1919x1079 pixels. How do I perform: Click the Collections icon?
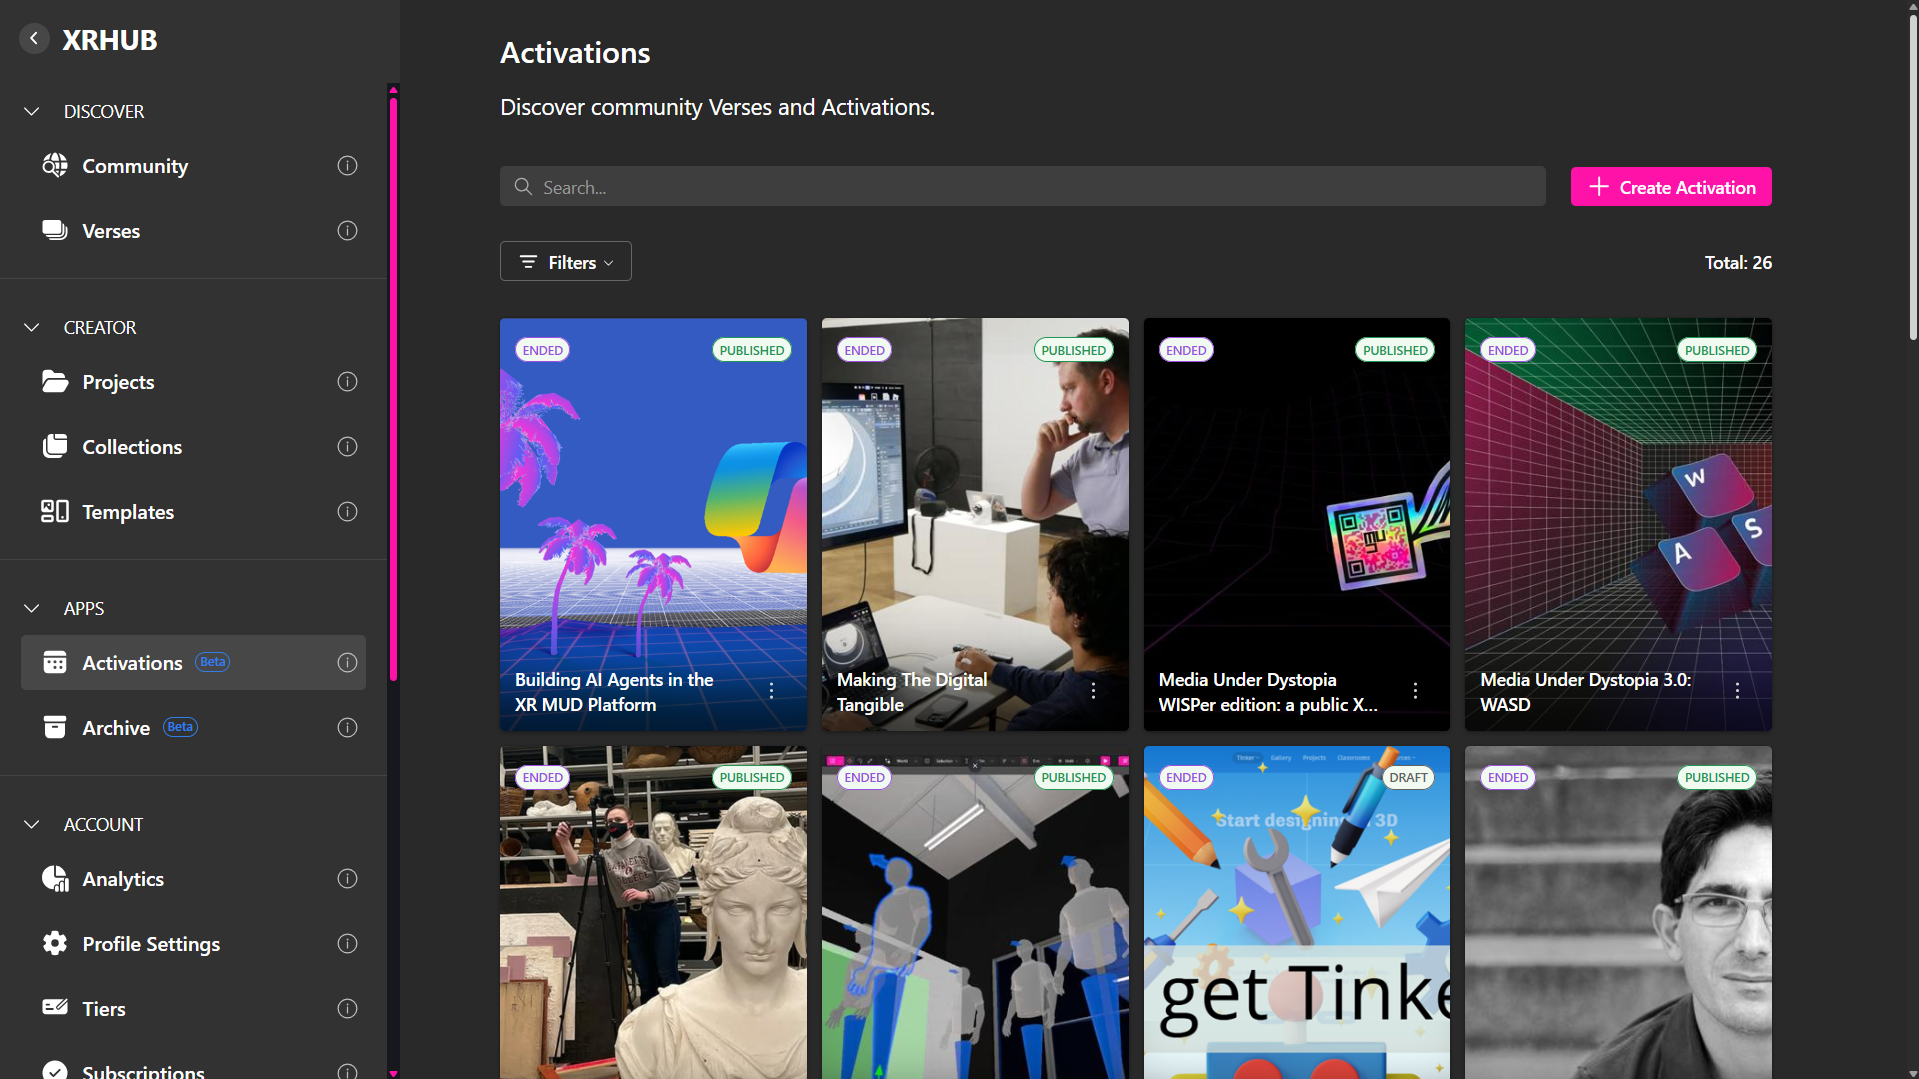point(55,446)
